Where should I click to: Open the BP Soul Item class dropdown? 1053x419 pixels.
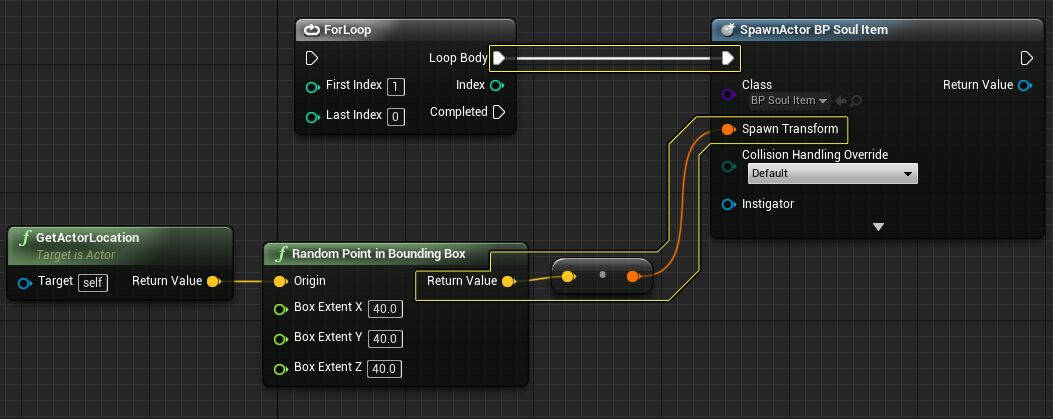(x=789, y=100)
